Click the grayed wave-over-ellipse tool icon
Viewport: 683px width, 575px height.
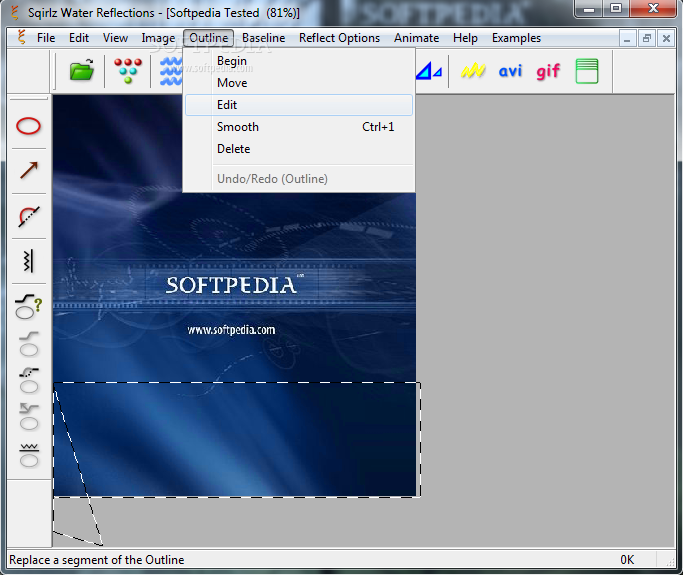pos(29,456)
